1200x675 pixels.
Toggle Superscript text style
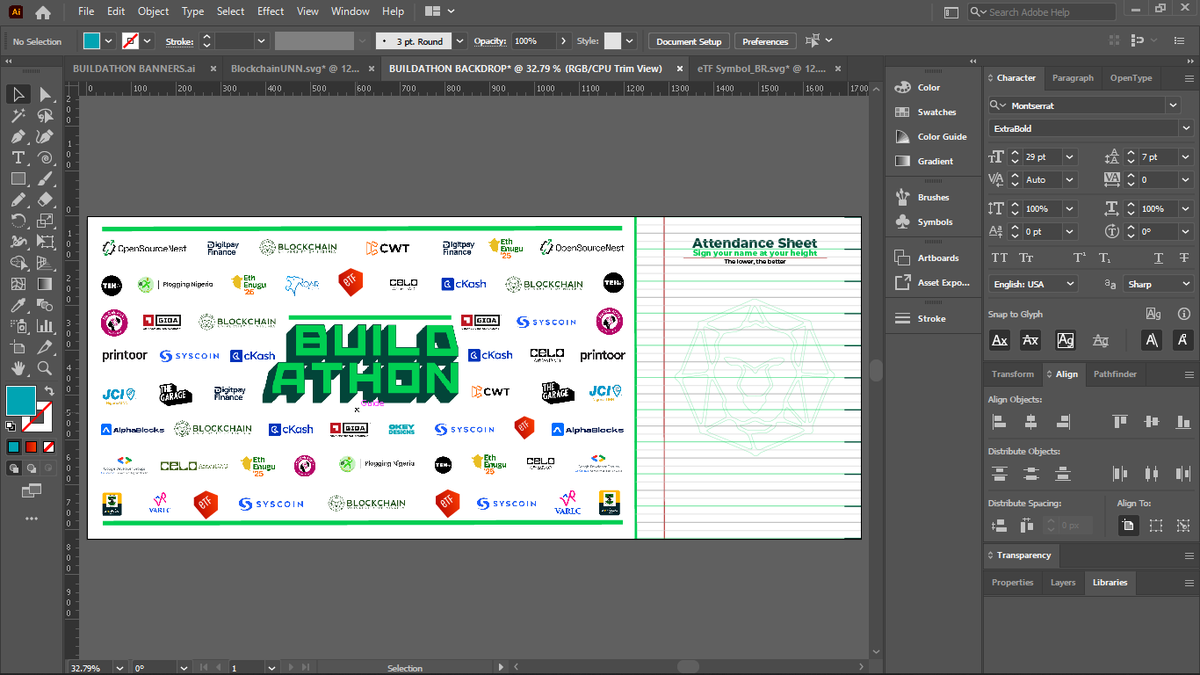click(x=1080, y=258)
